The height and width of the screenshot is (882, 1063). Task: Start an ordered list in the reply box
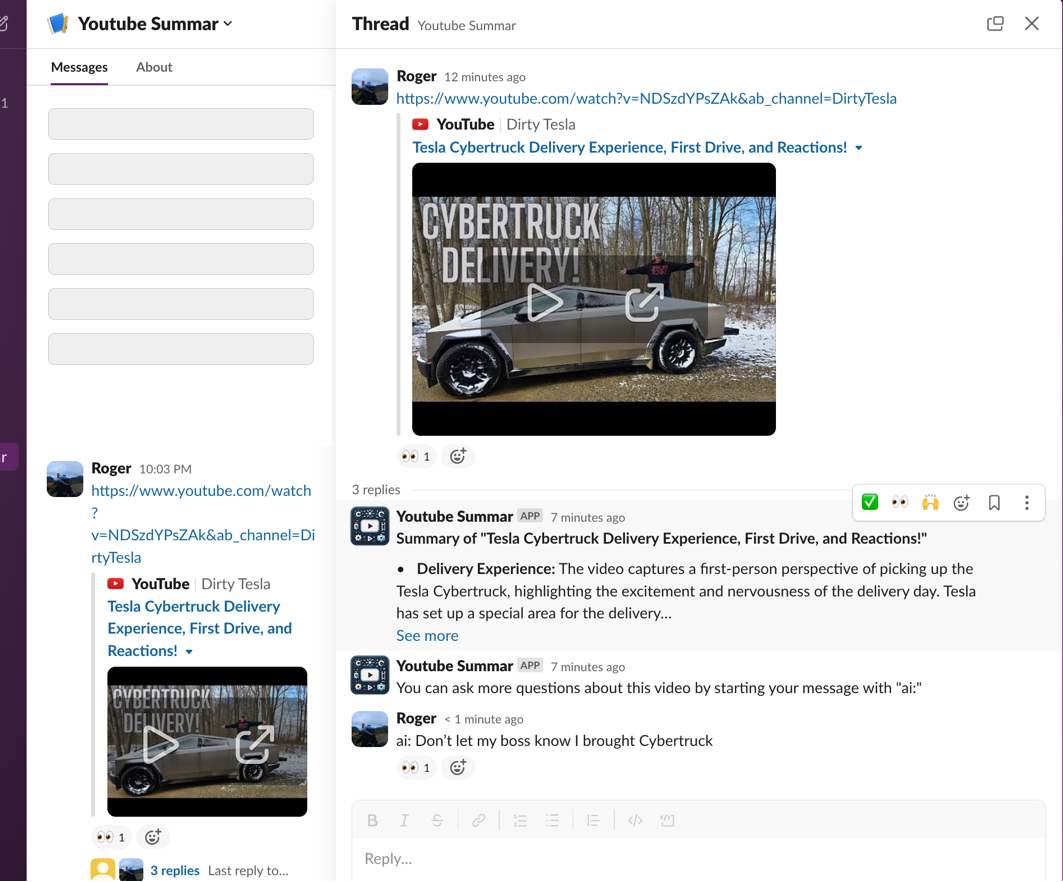520,820
